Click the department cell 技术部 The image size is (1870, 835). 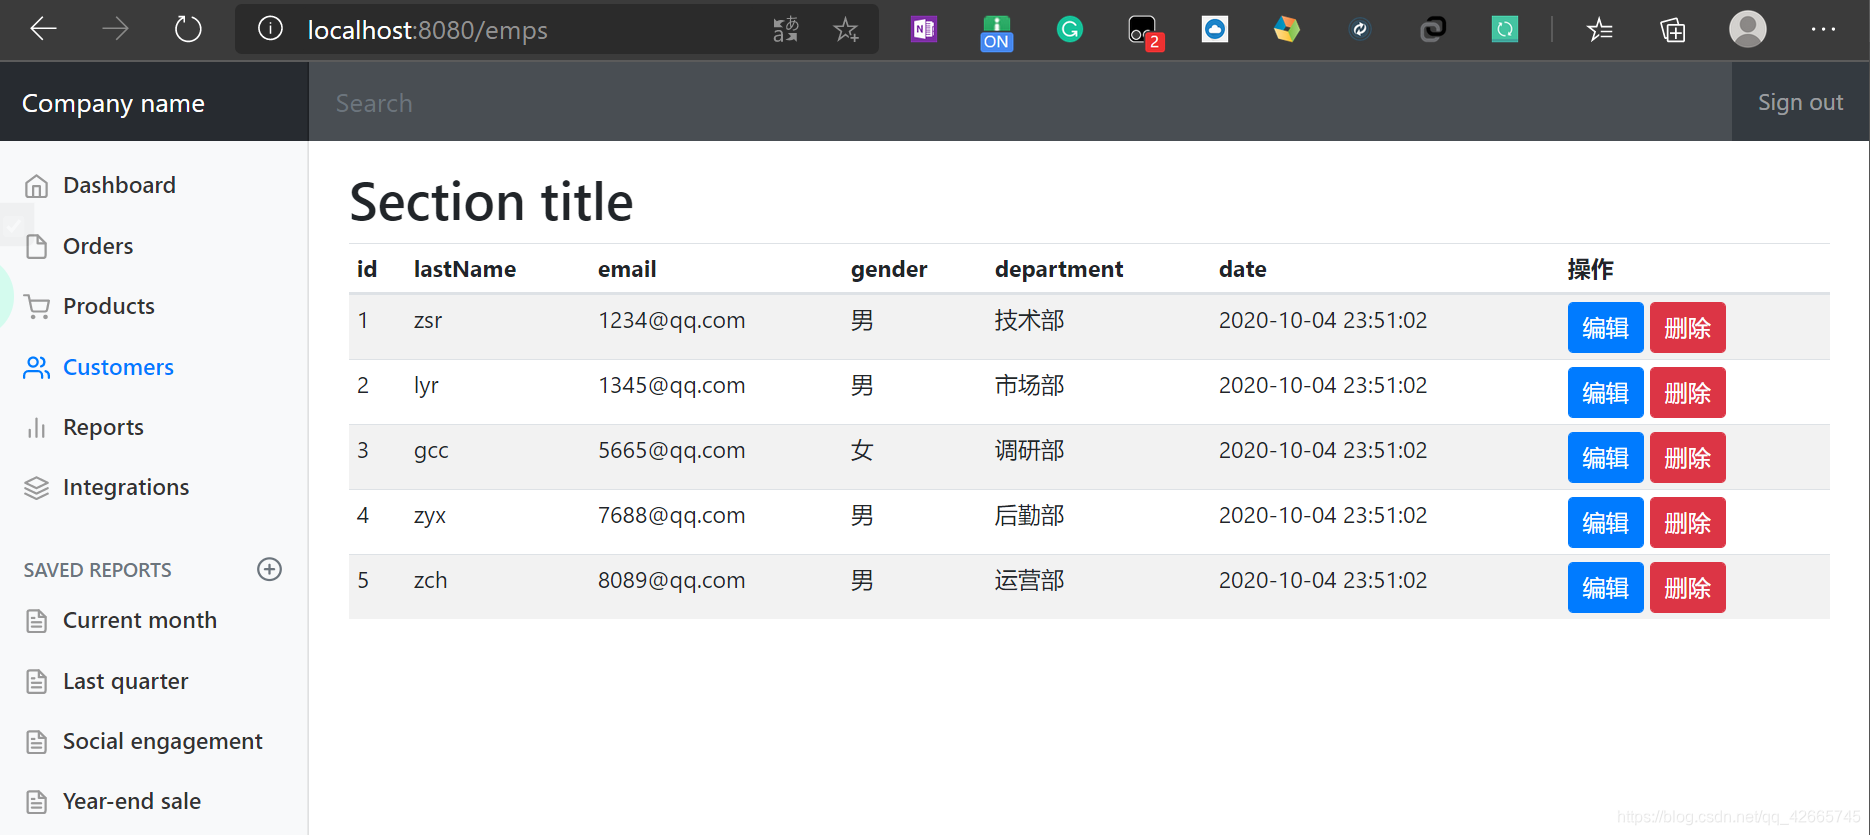[1029, 320]
